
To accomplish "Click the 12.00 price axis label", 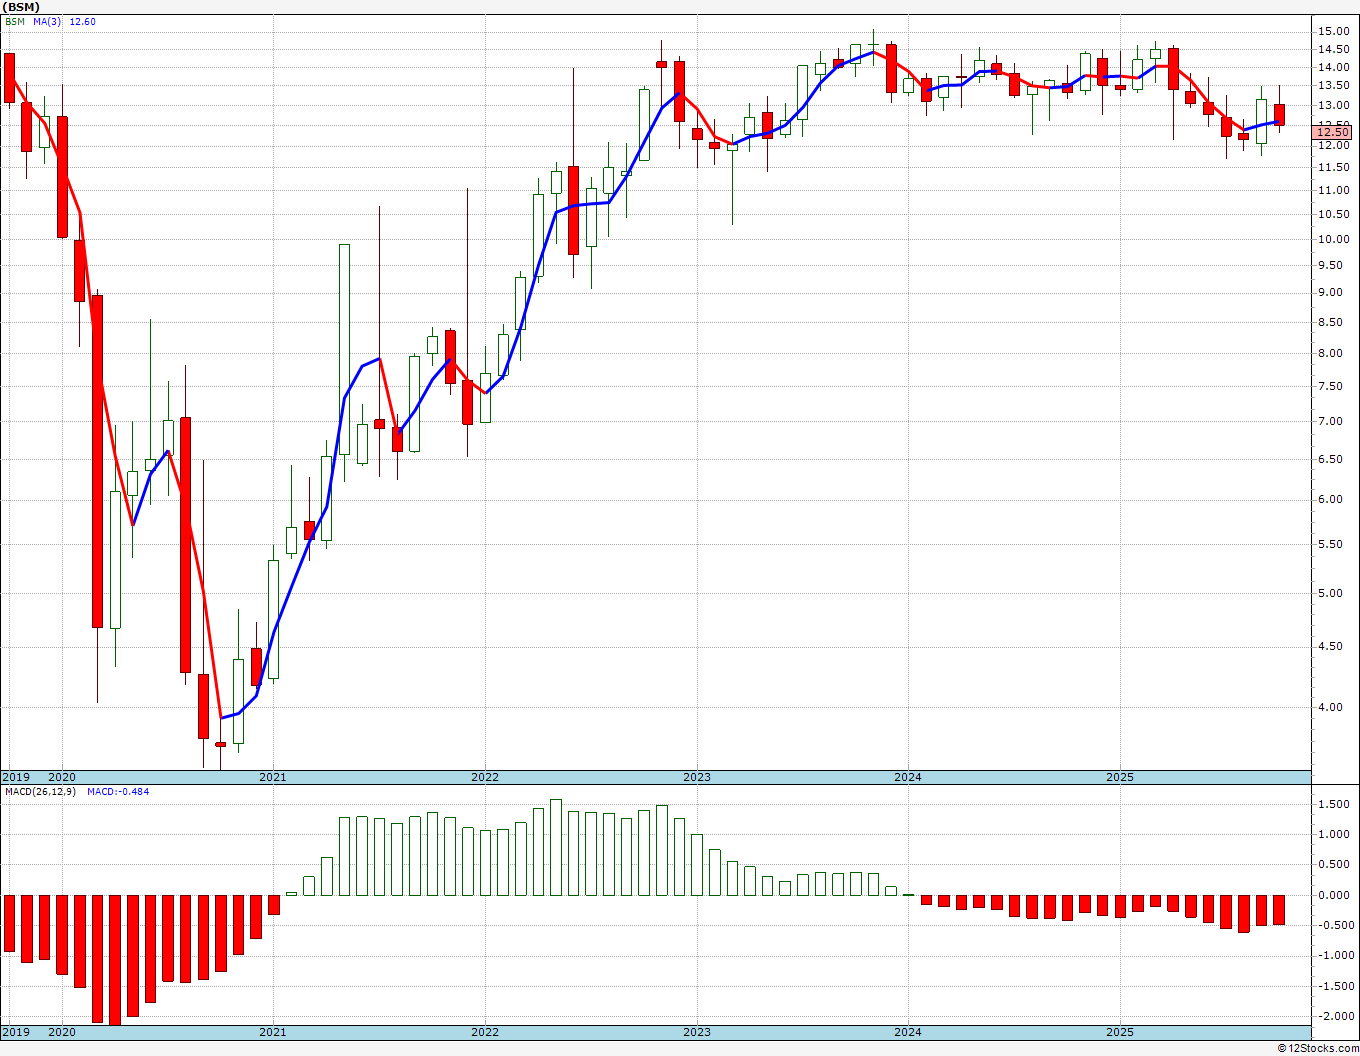I will click(1333, 146).
